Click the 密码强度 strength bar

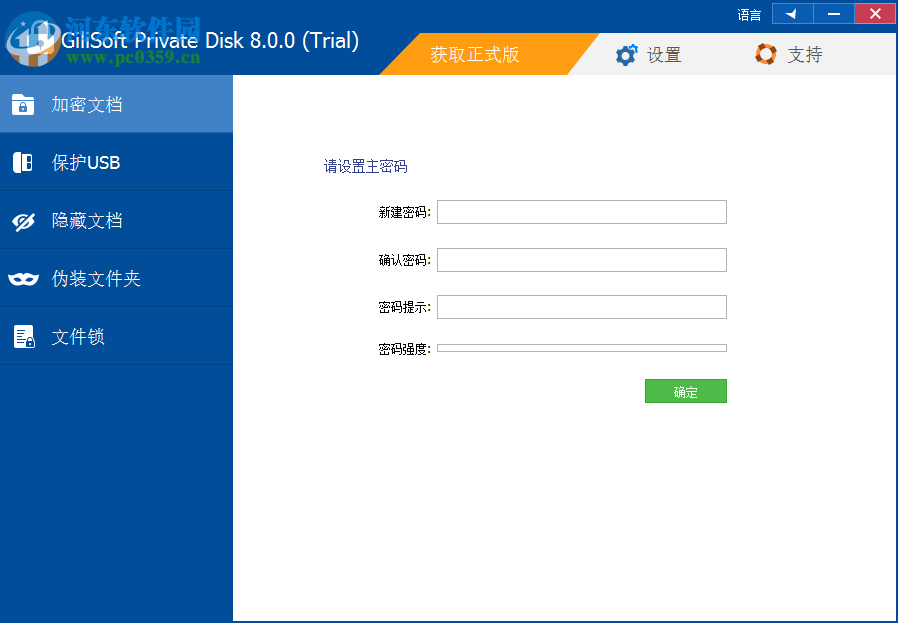click(582, 347)
